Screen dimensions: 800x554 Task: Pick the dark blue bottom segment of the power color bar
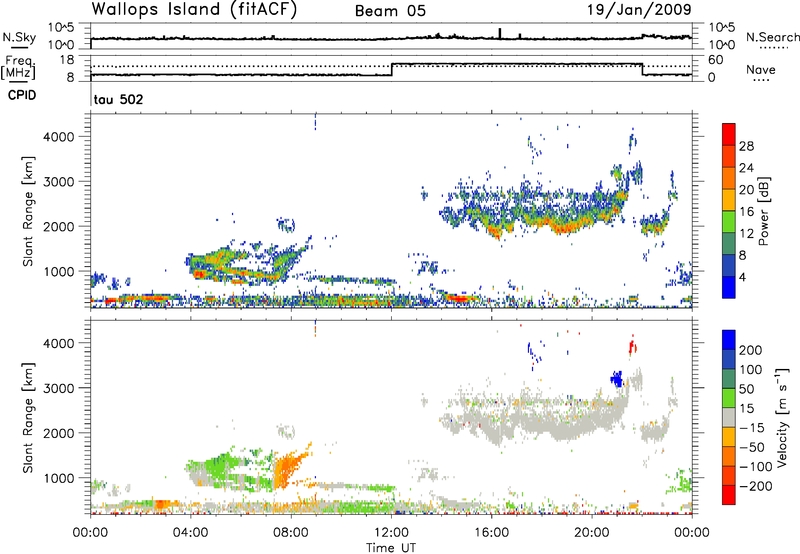729,287
